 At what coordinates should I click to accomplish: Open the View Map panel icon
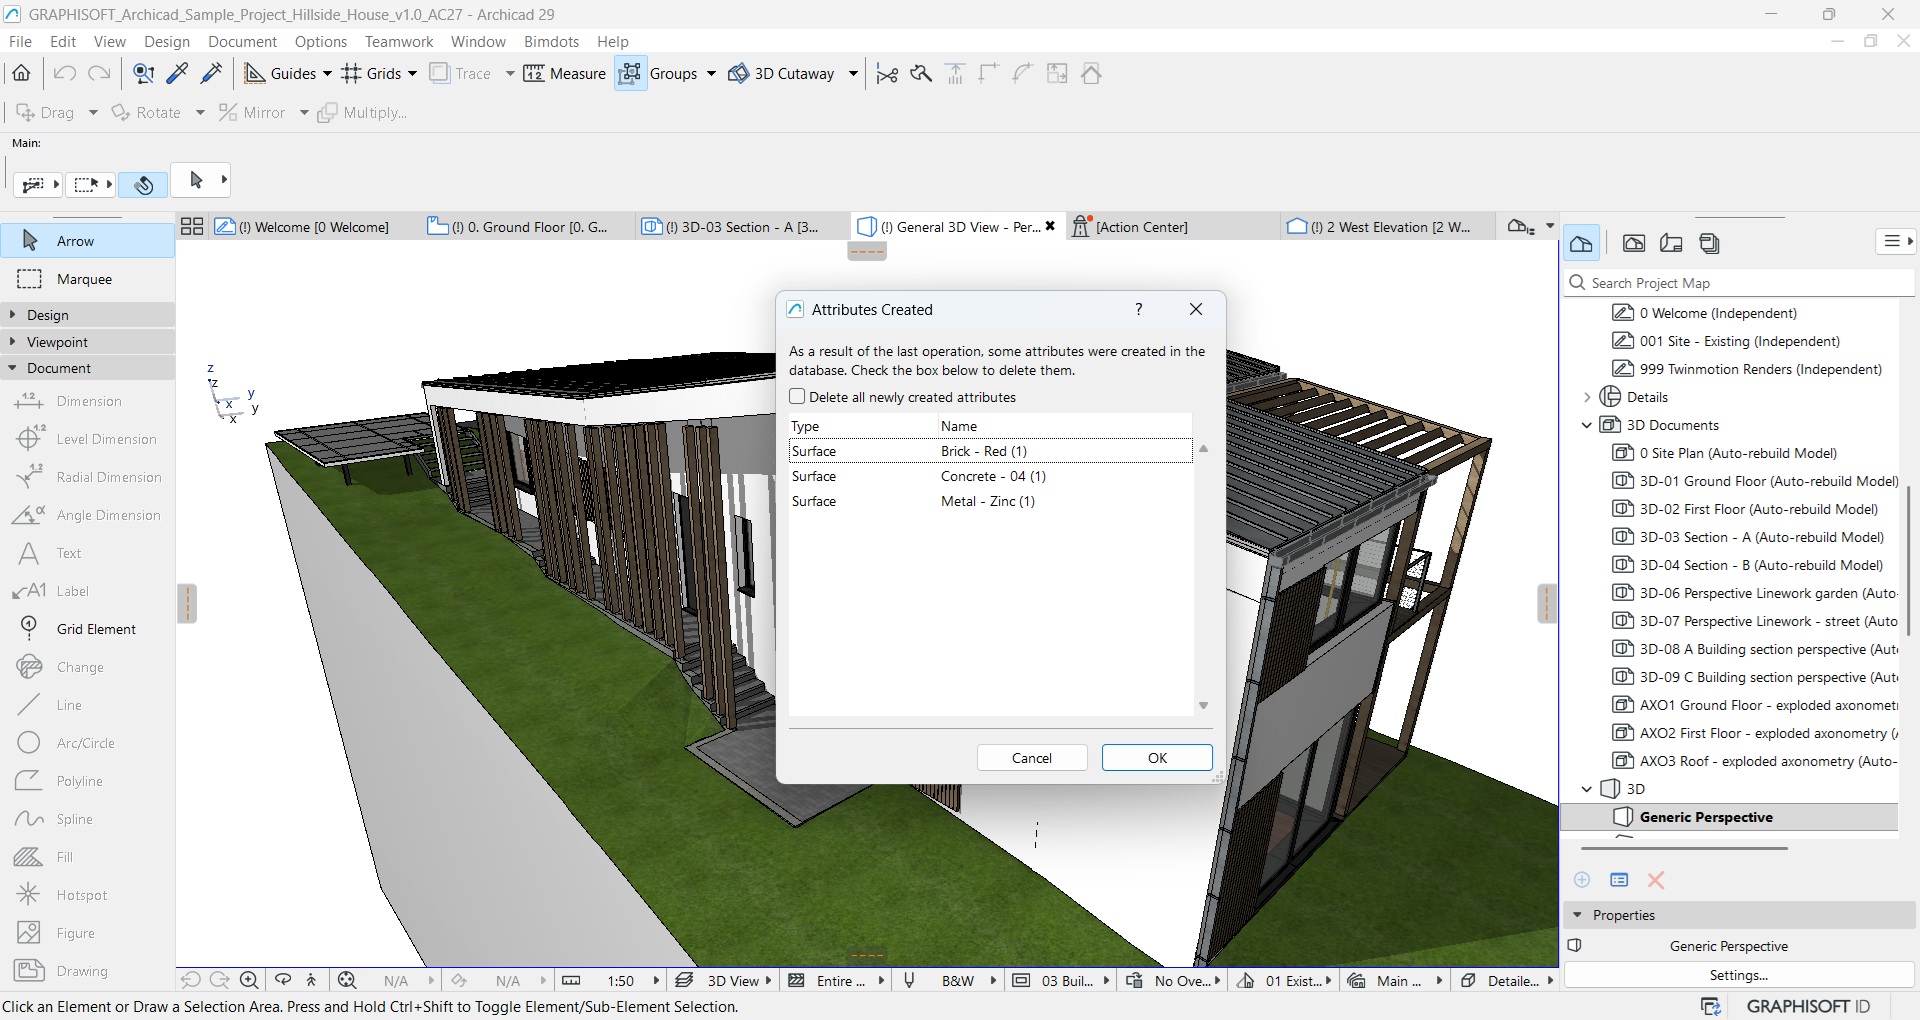[1634, 243]
